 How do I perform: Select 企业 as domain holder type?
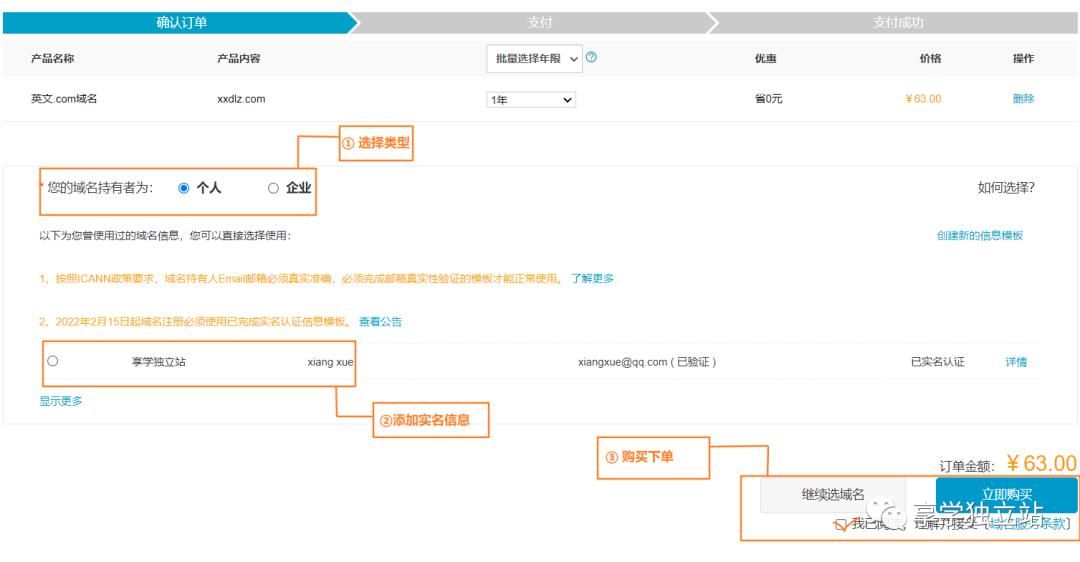pyautogui.click(x=273, y=188)
